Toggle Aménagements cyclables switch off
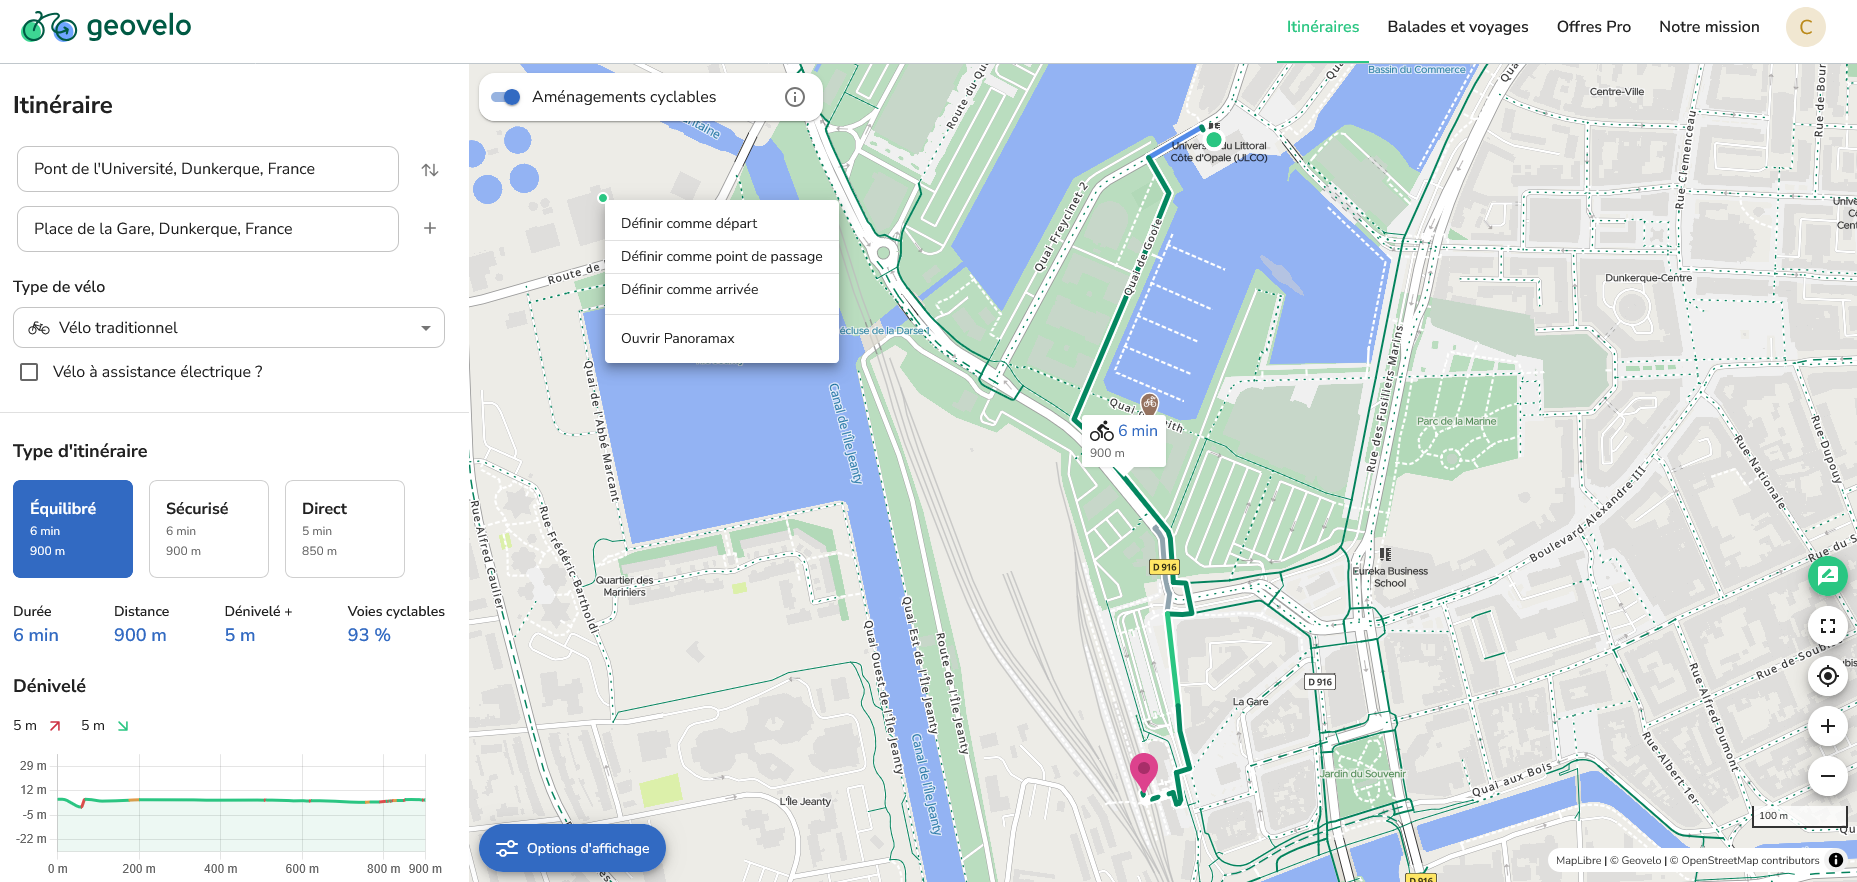Image resolution: width=1857 pixels, height=882 pixels. 506,97
